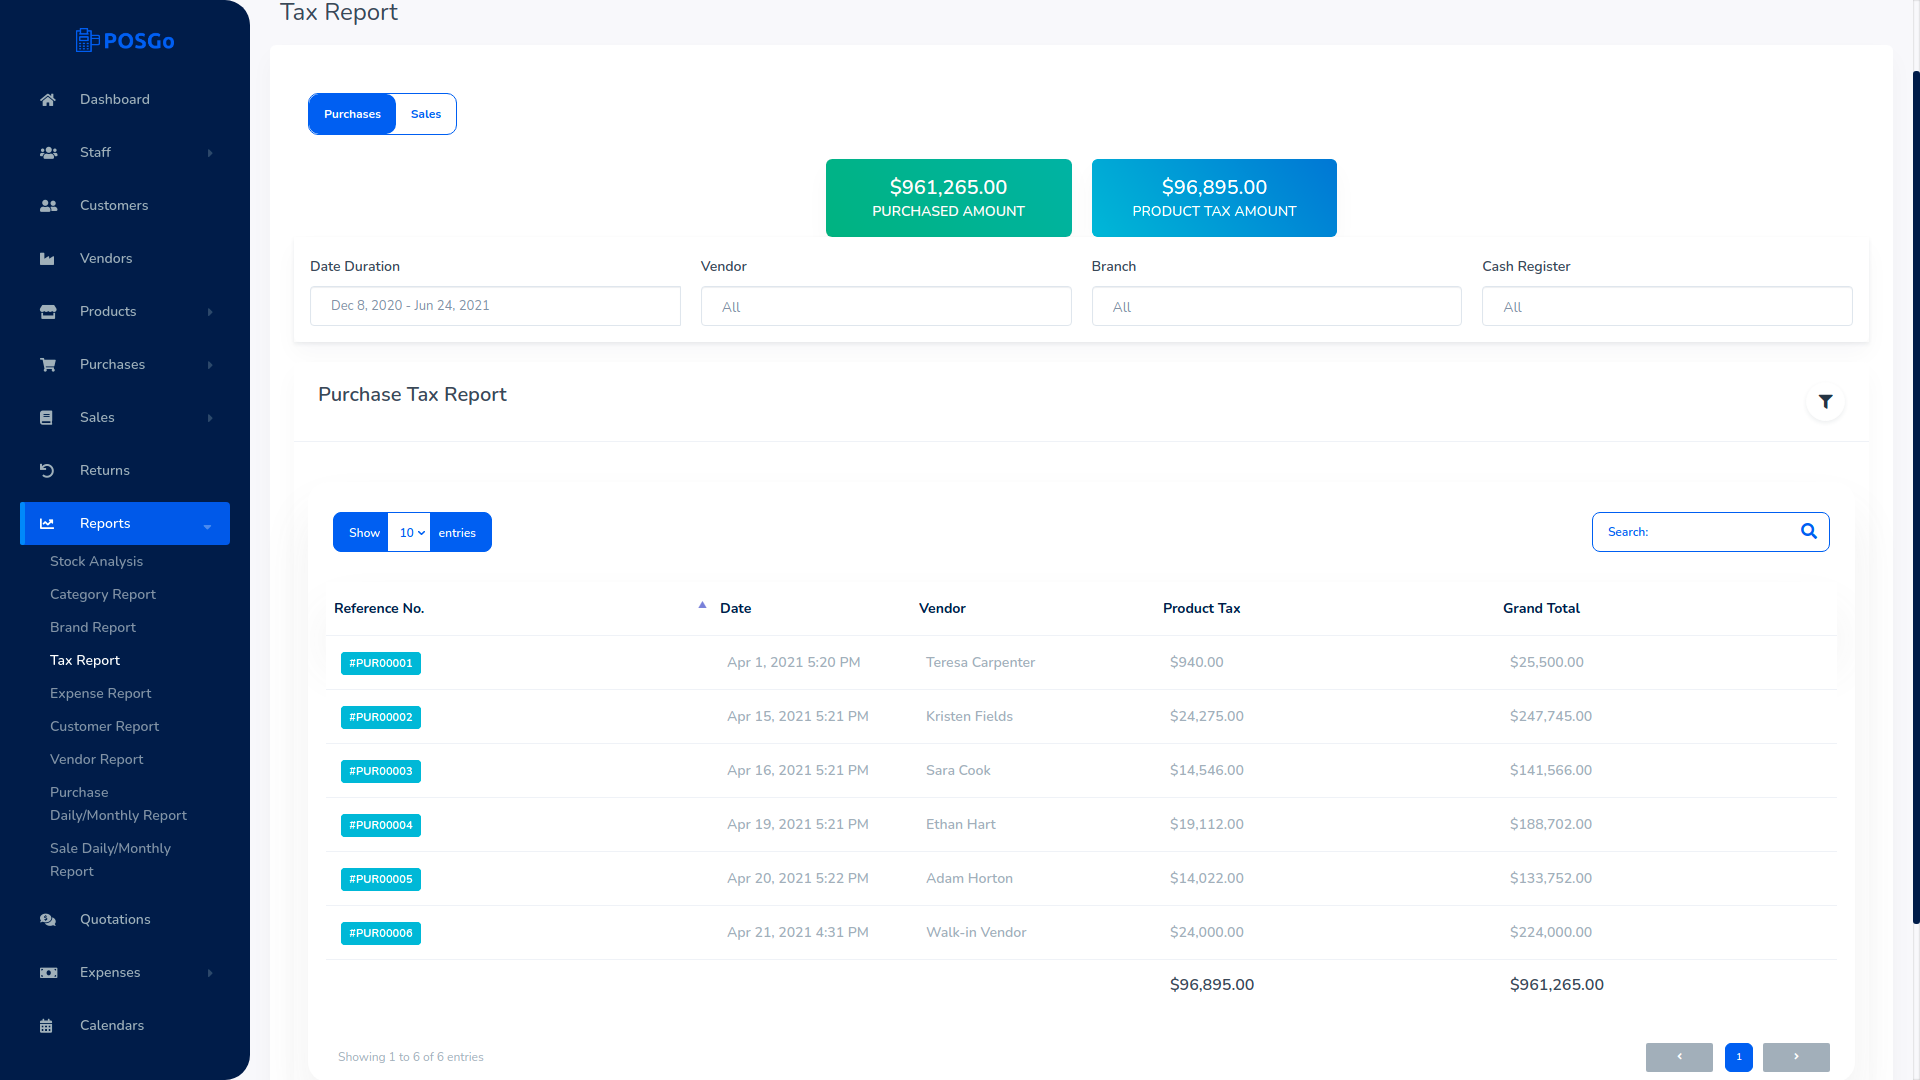The height and width of the screenshot is (1080, 1920).
Task: Switch to the Purchases tax report tab
Action: click(352, 113)
